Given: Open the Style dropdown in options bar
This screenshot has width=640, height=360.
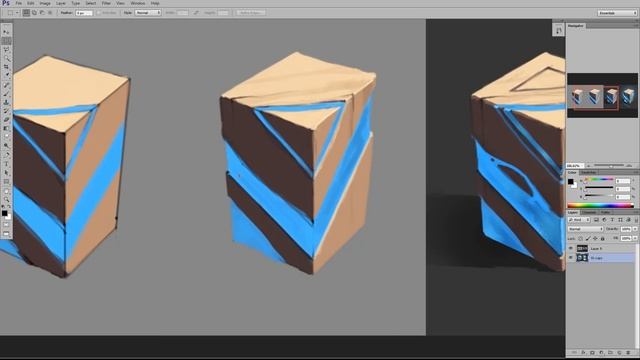Looking at the screenshot, I should 148,13.
